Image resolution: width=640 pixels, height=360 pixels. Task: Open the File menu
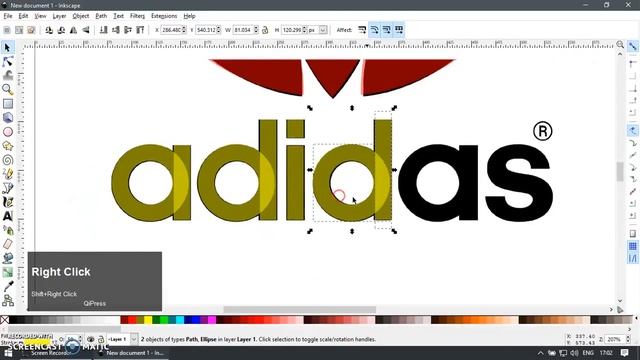[8, 16]
